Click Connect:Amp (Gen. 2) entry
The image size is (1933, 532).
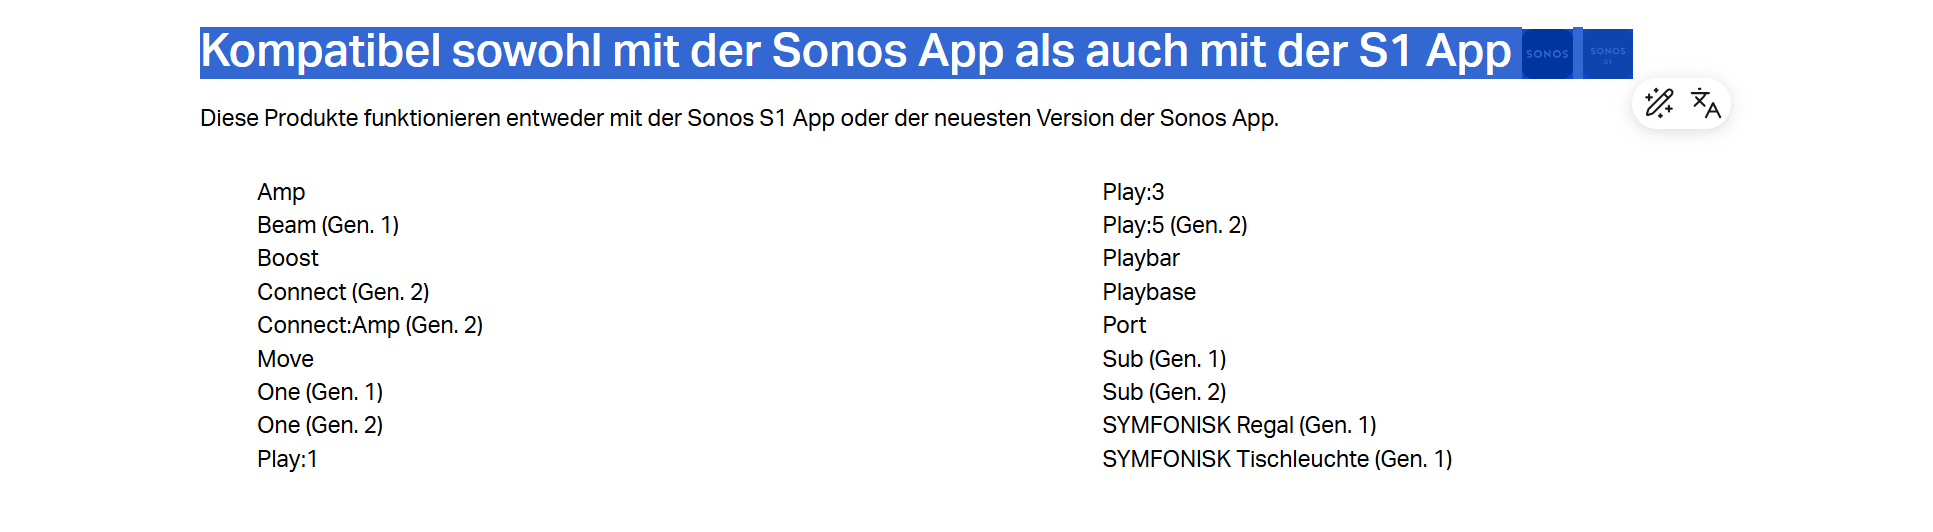click(370, 325)
